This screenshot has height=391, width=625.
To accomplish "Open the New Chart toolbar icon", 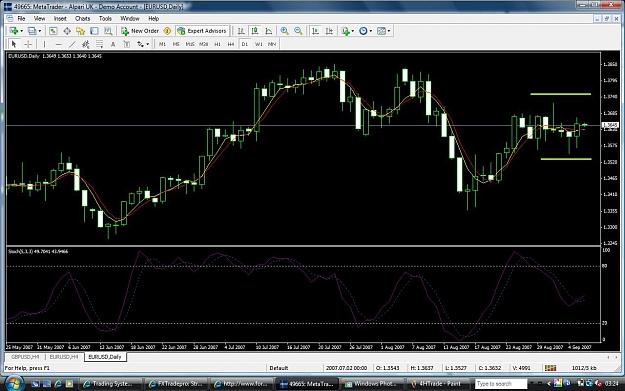I will [x=14, y=31].
